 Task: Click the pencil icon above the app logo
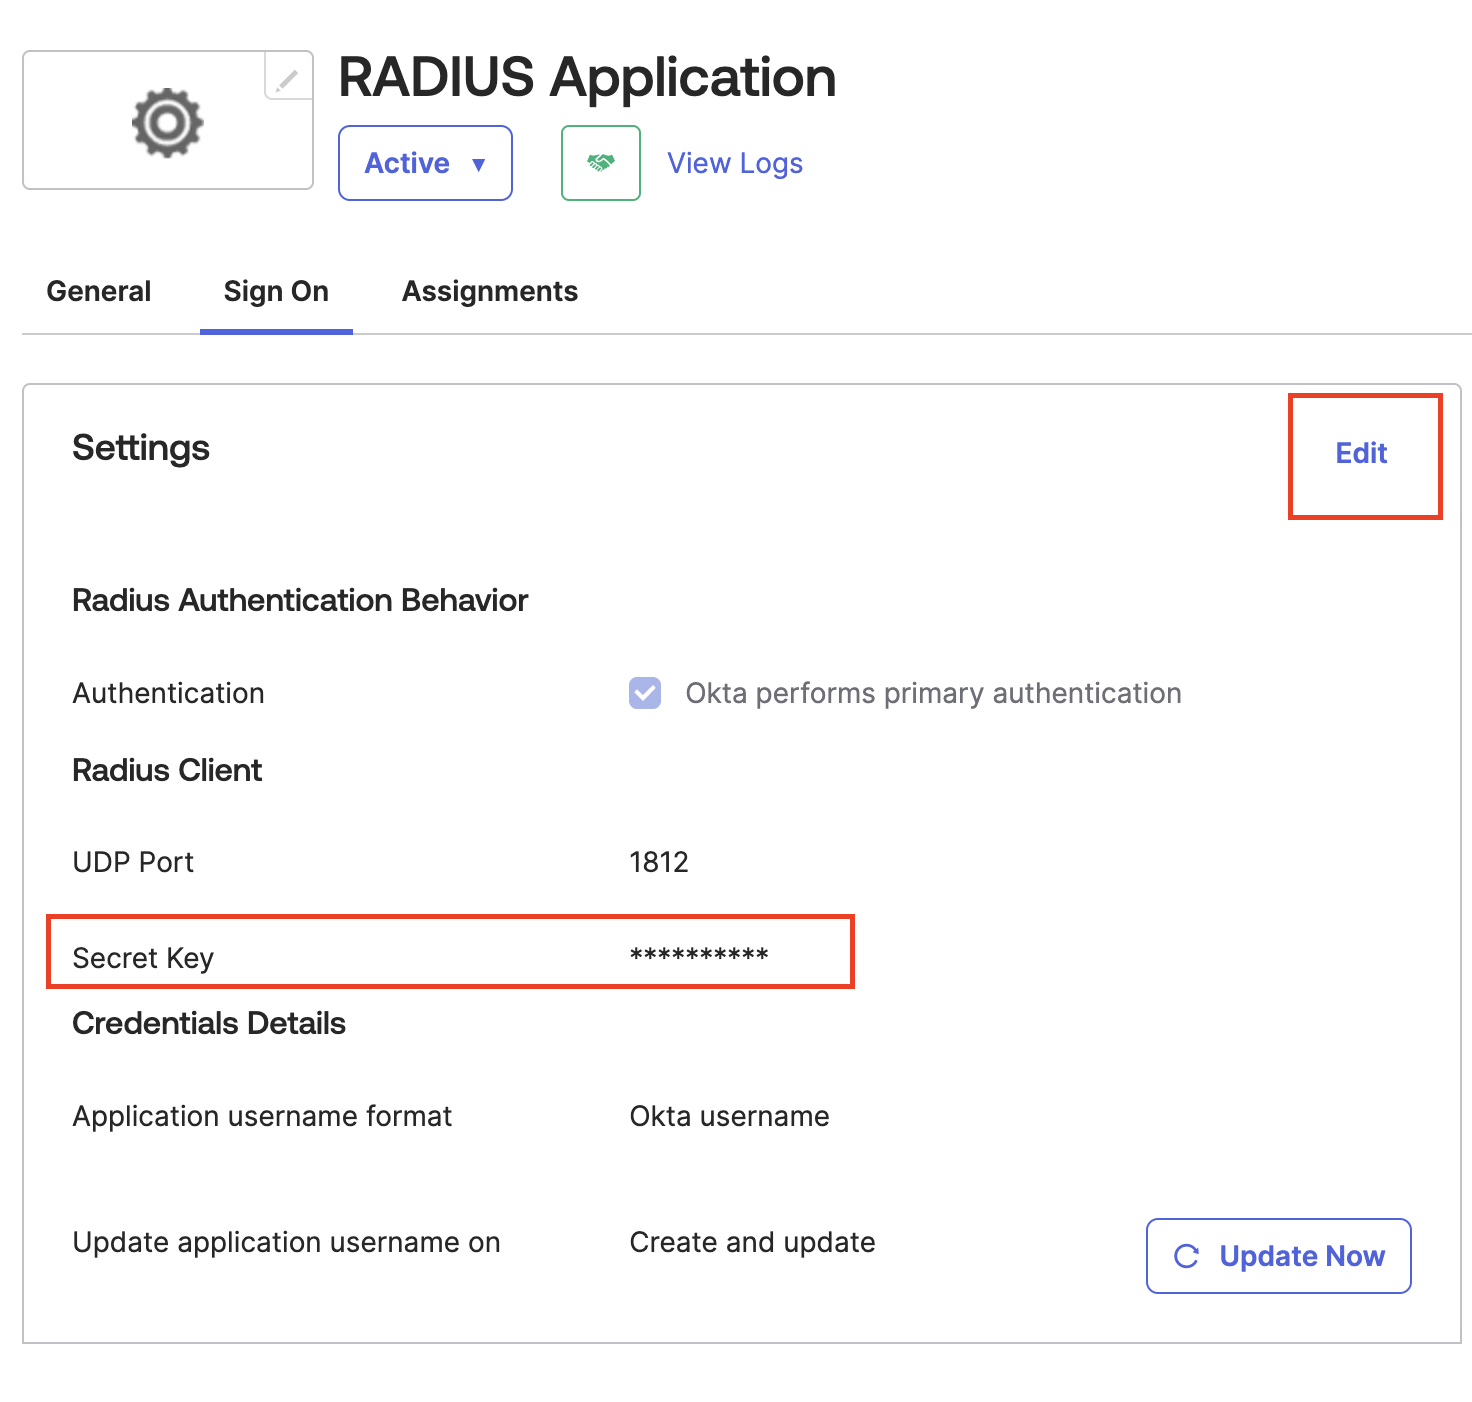coord(285,78)
